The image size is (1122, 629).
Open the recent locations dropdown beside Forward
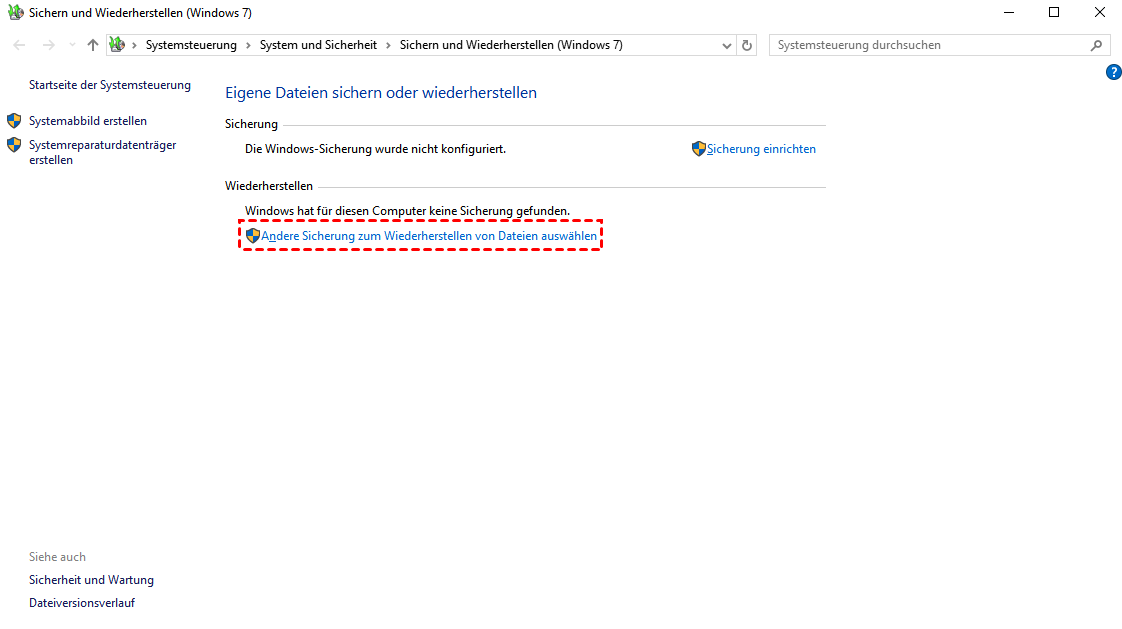click(71, 45)
